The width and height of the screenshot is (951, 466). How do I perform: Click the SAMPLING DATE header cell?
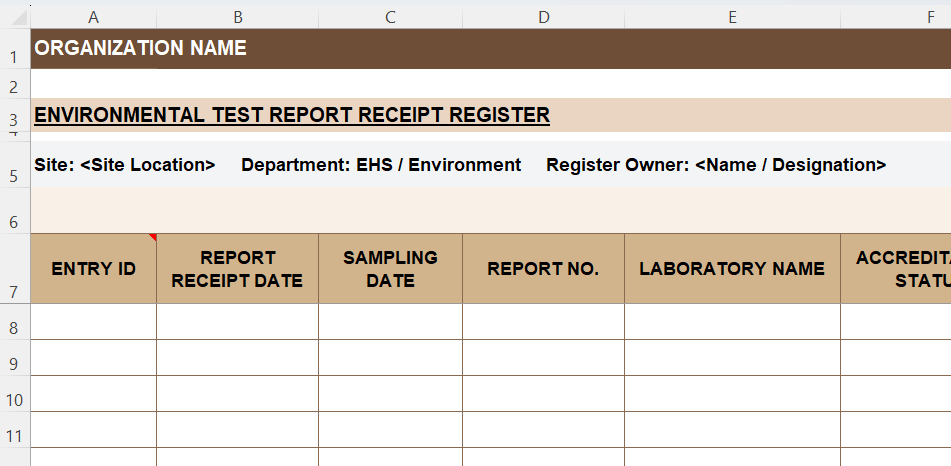click(390, 269)
